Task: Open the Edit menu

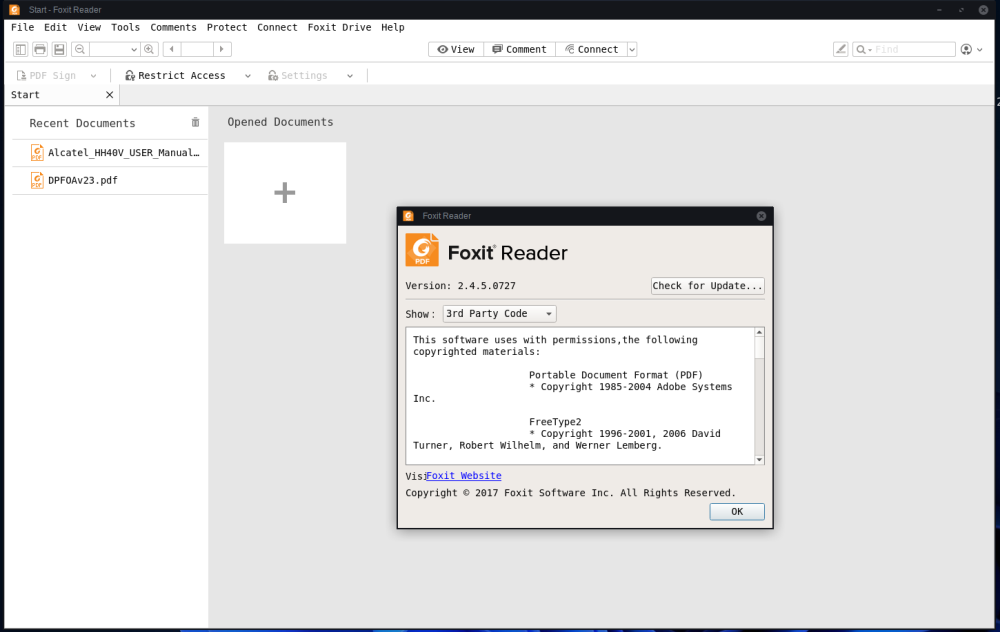Action: pos(55,27)
